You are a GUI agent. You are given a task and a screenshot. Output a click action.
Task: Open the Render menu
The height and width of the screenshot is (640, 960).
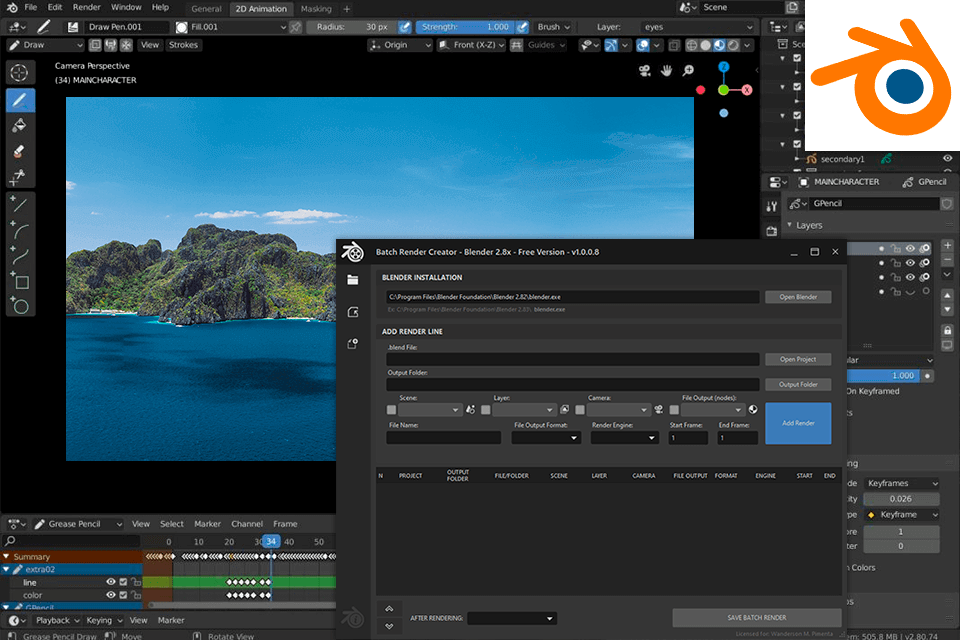tap(87, 7)
